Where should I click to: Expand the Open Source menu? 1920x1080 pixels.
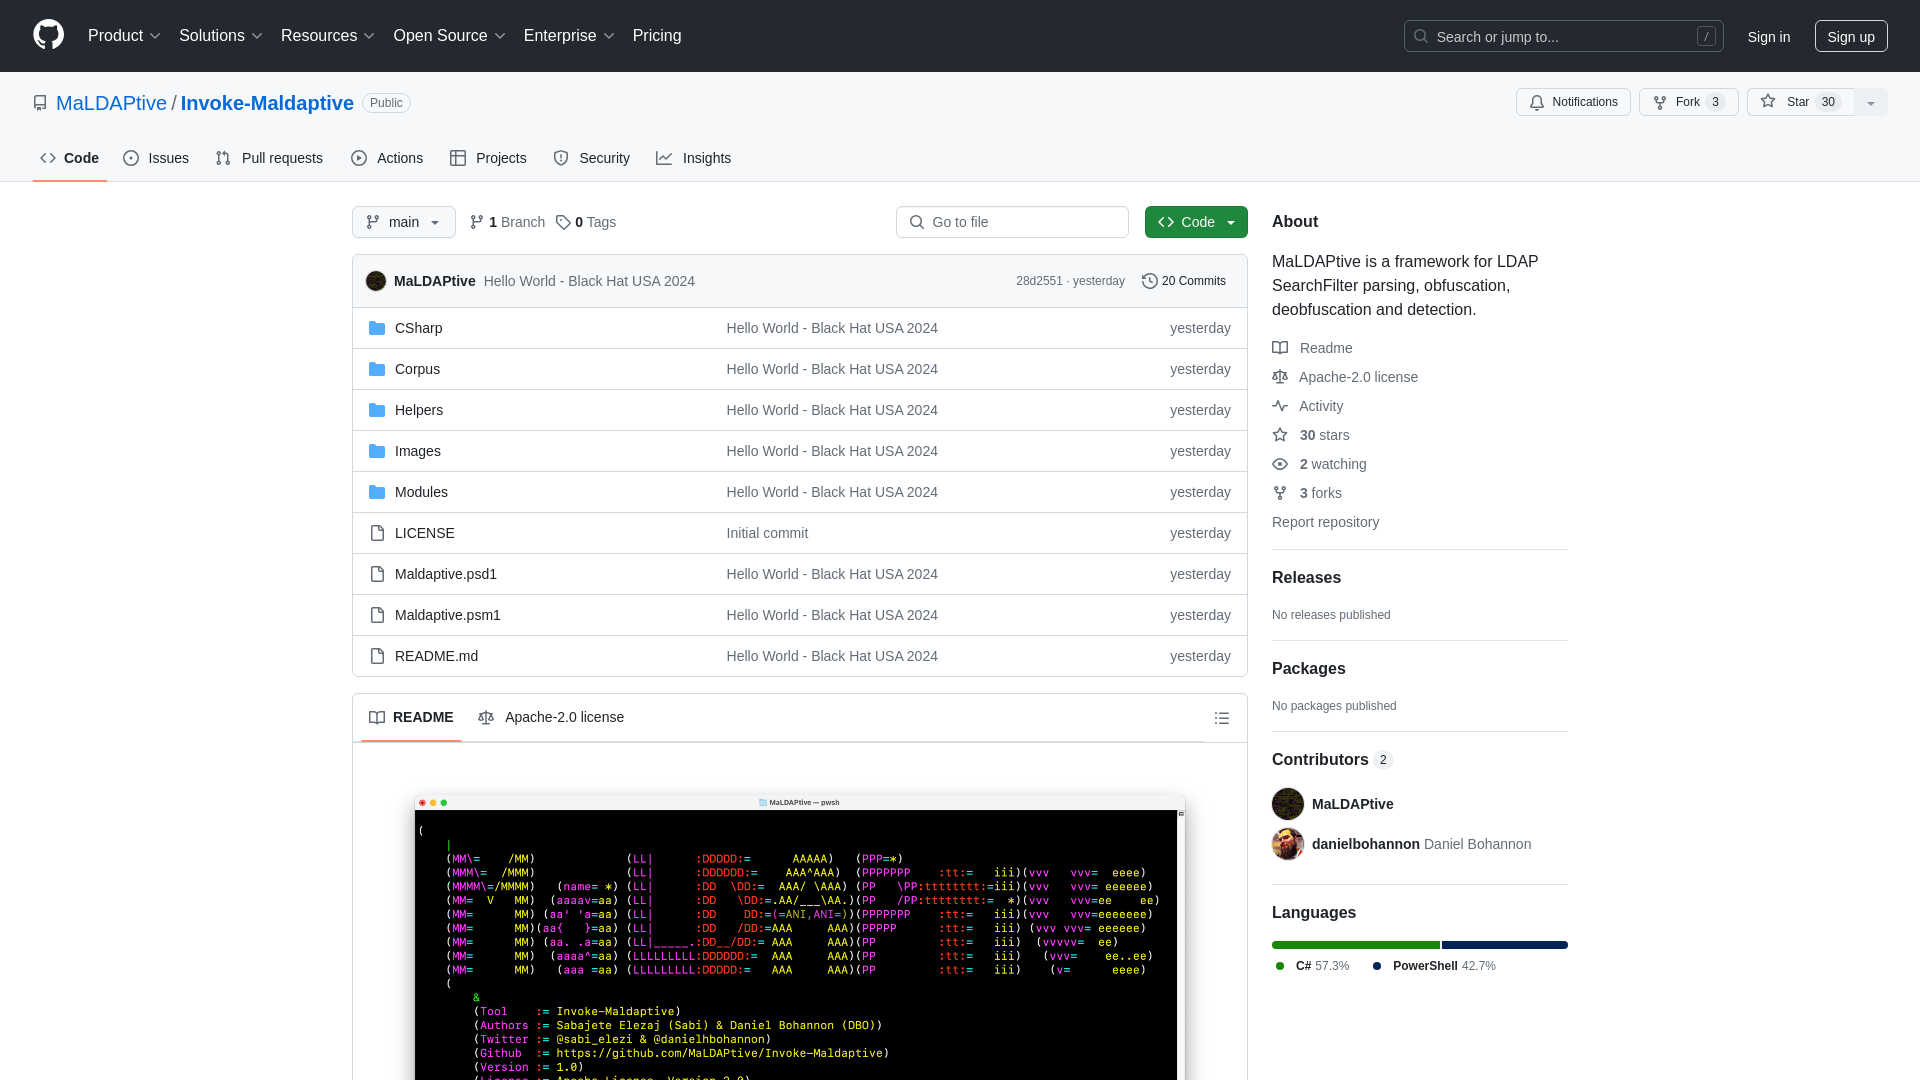click(x=450, y=36)
